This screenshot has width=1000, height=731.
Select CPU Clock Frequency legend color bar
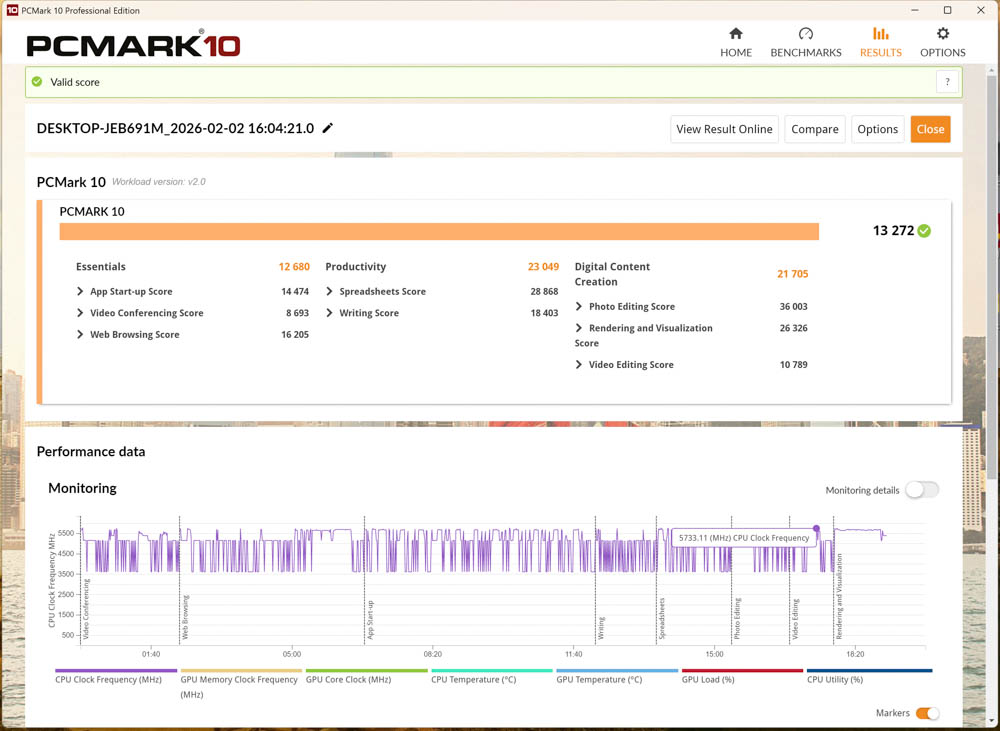coord(116,670)
